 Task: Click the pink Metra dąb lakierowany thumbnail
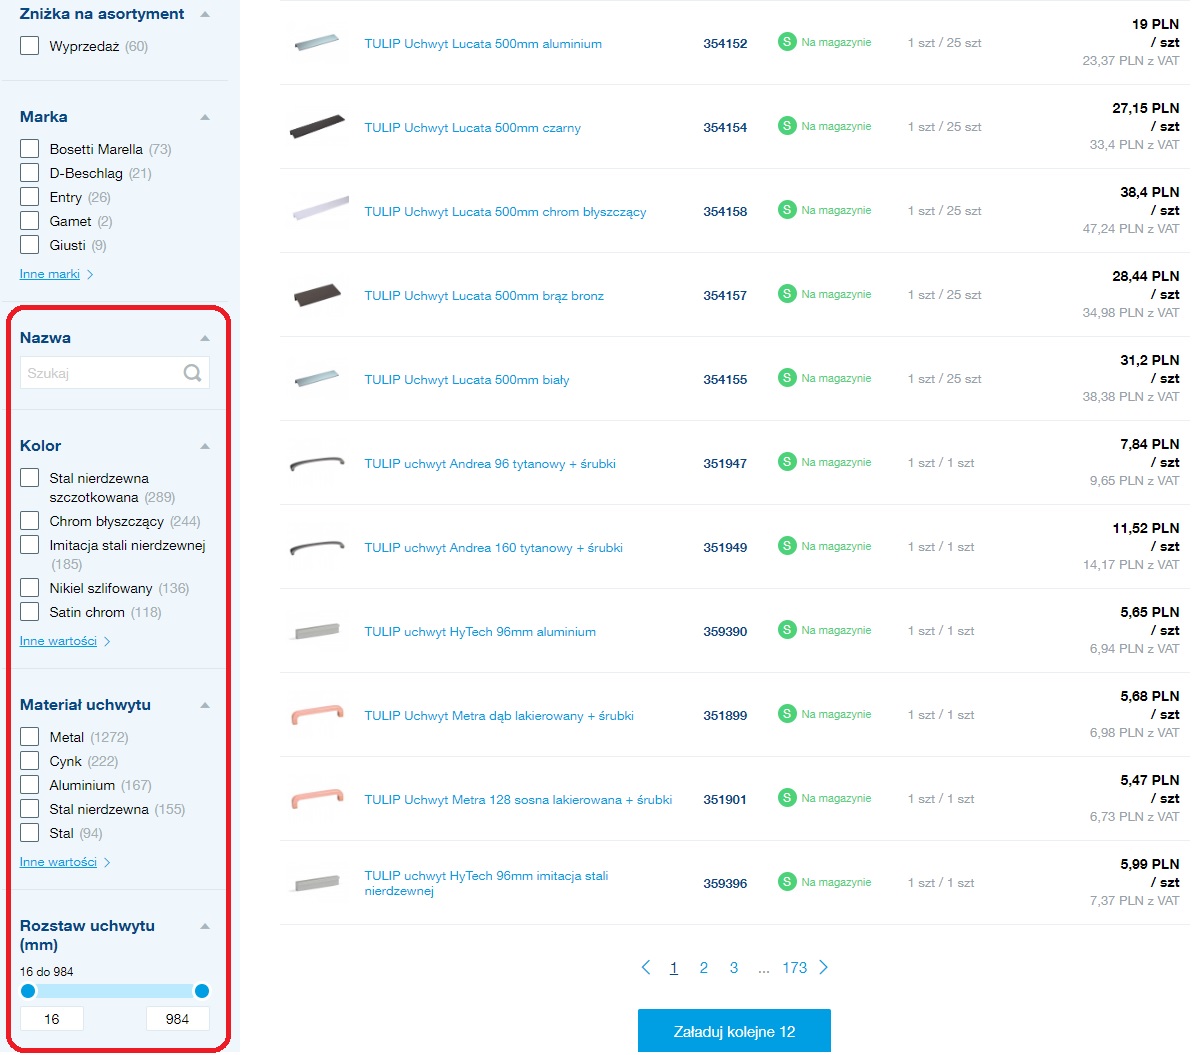click(x=317, y=715)
